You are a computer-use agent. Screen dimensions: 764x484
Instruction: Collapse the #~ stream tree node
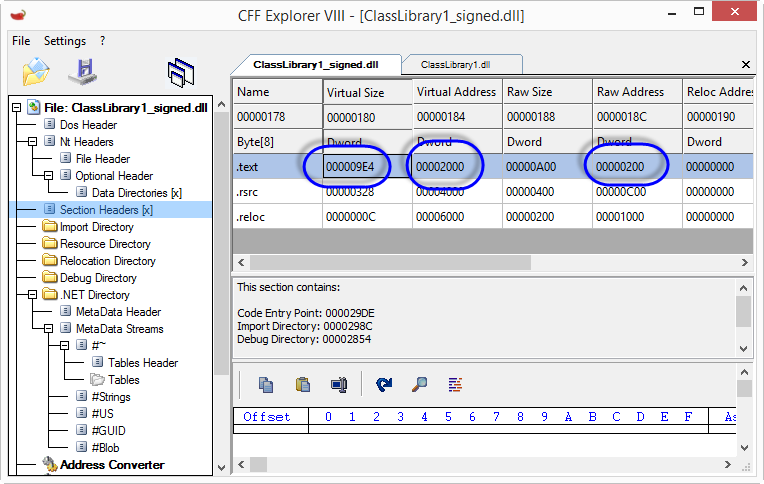(x=64, y=346)
